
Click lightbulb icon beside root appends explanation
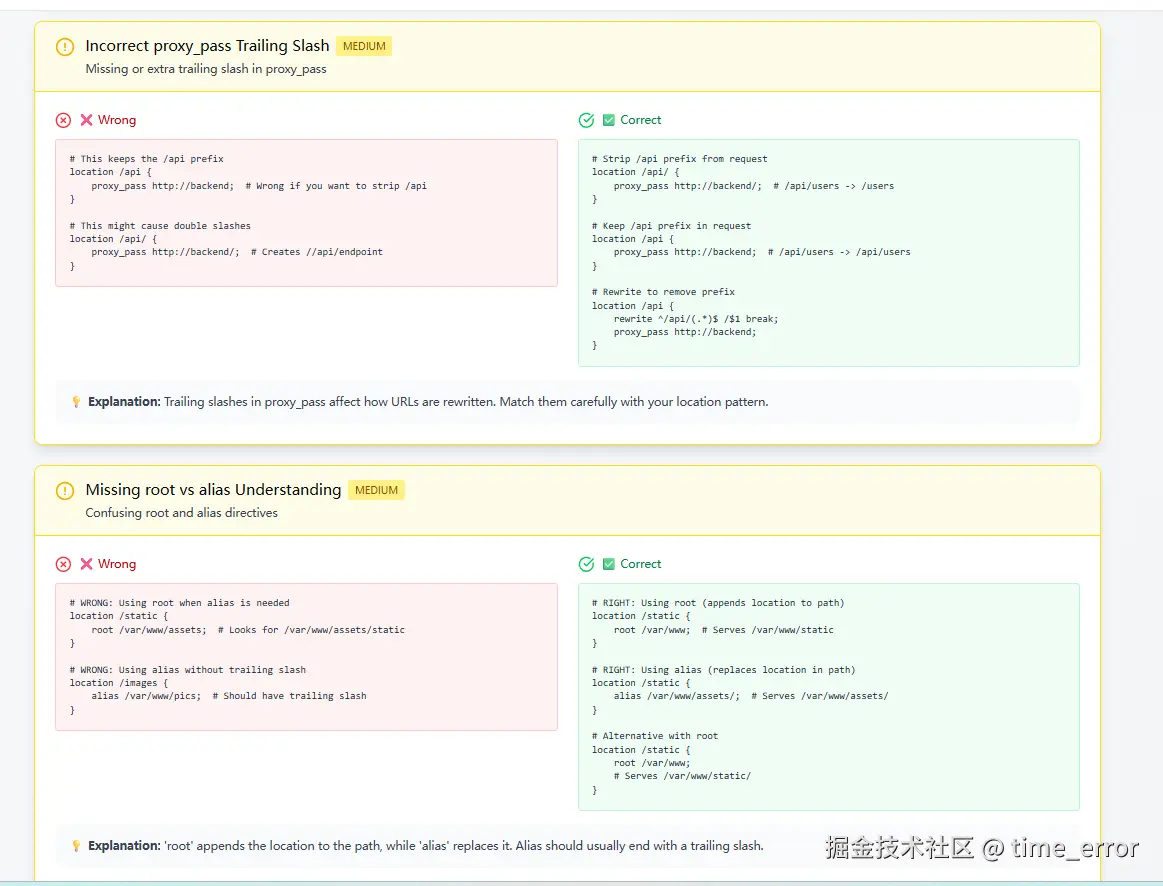coord(76,846)
